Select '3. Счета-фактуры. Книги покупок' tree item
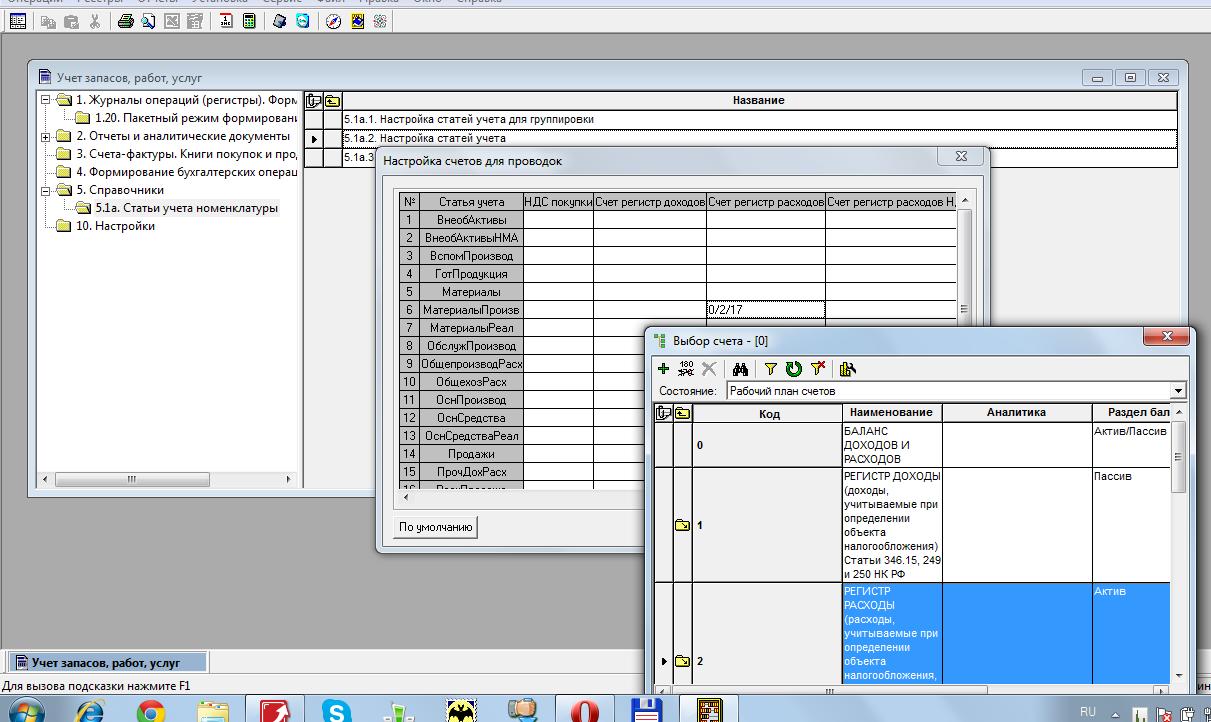Viewport: 1211px width, 722px height. click(187, 154)
